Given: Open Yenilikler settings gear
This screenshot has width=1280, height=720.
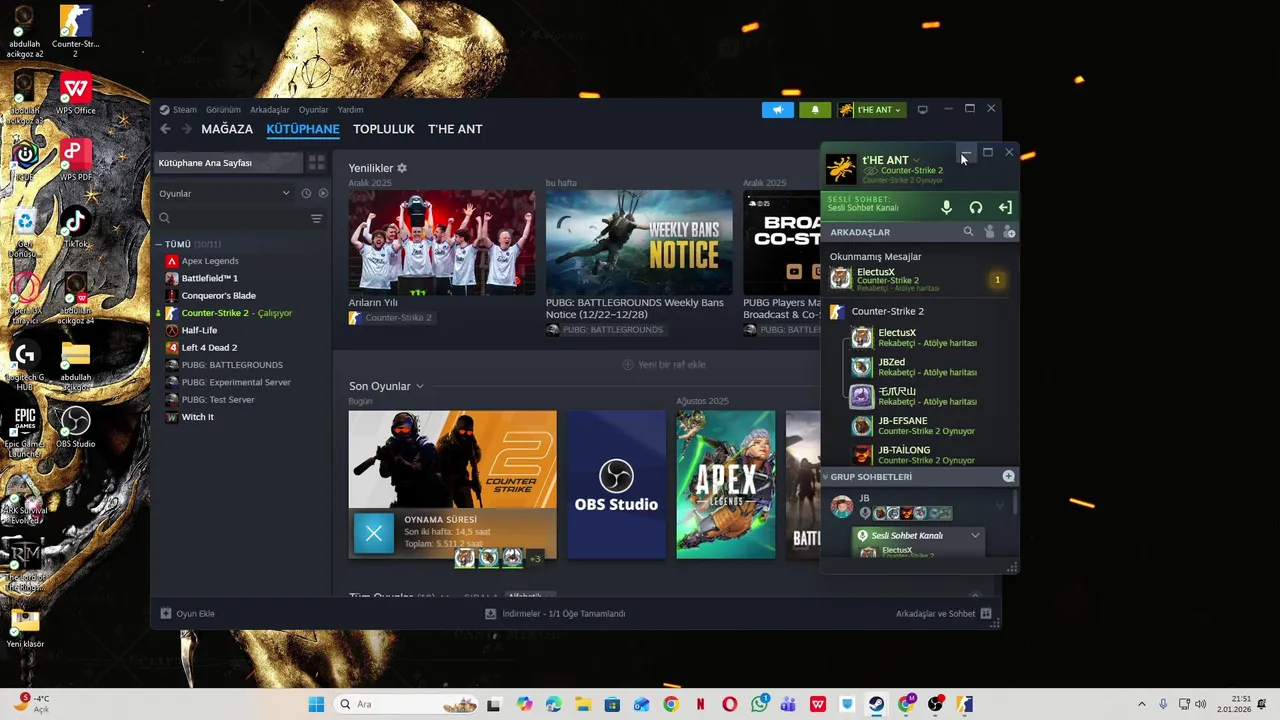Looking at the screenshot, I should [402, 168].
